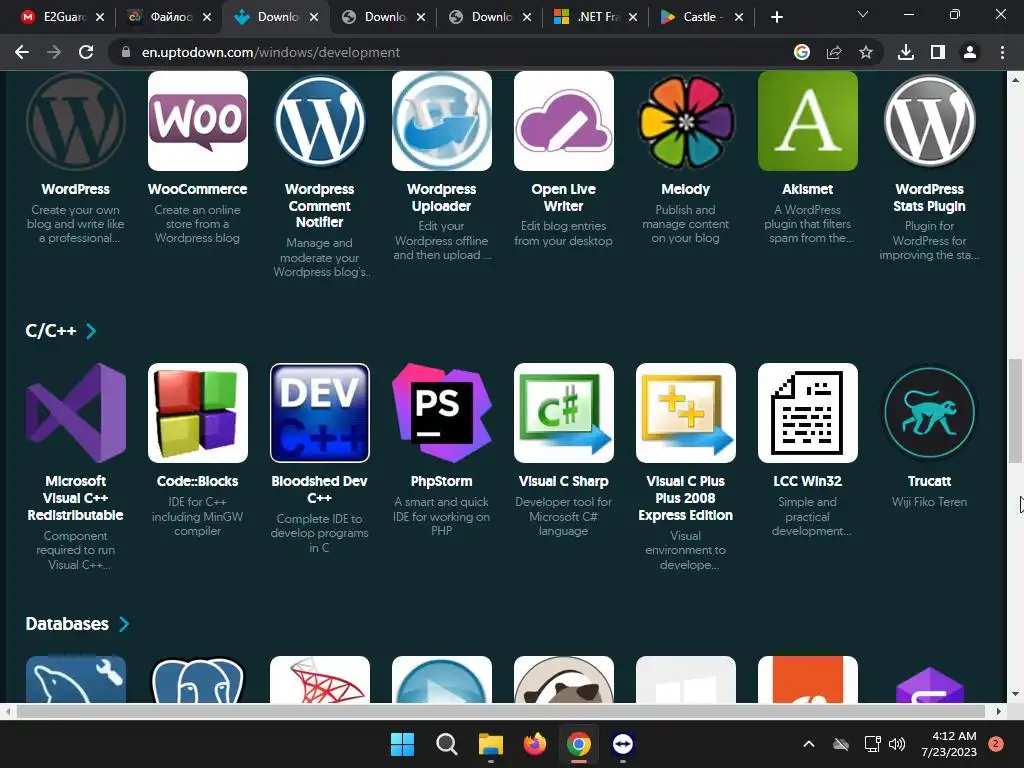
Task: Open Windows taskbar search
Action: point(447,744)
